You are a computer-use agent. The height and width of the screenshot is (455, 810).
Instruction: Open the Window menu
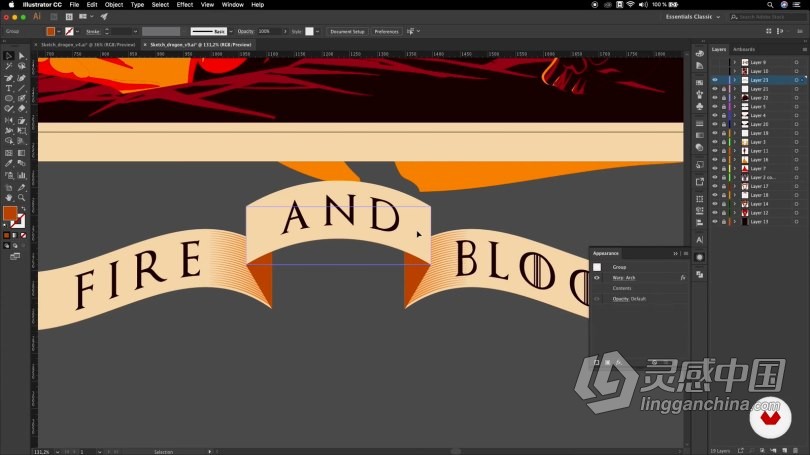click(x=232, y=5)
